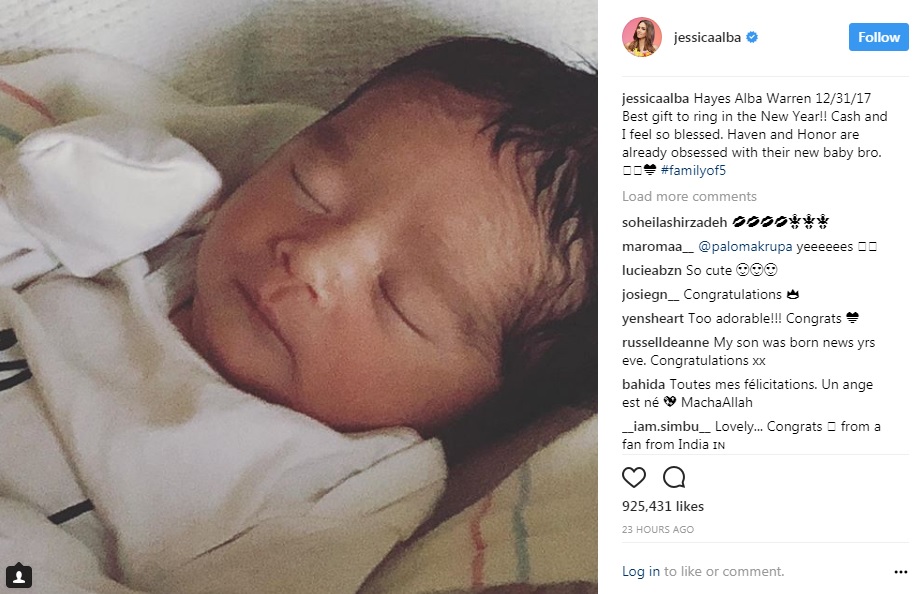View who liked via 925,431 likes

663,506
